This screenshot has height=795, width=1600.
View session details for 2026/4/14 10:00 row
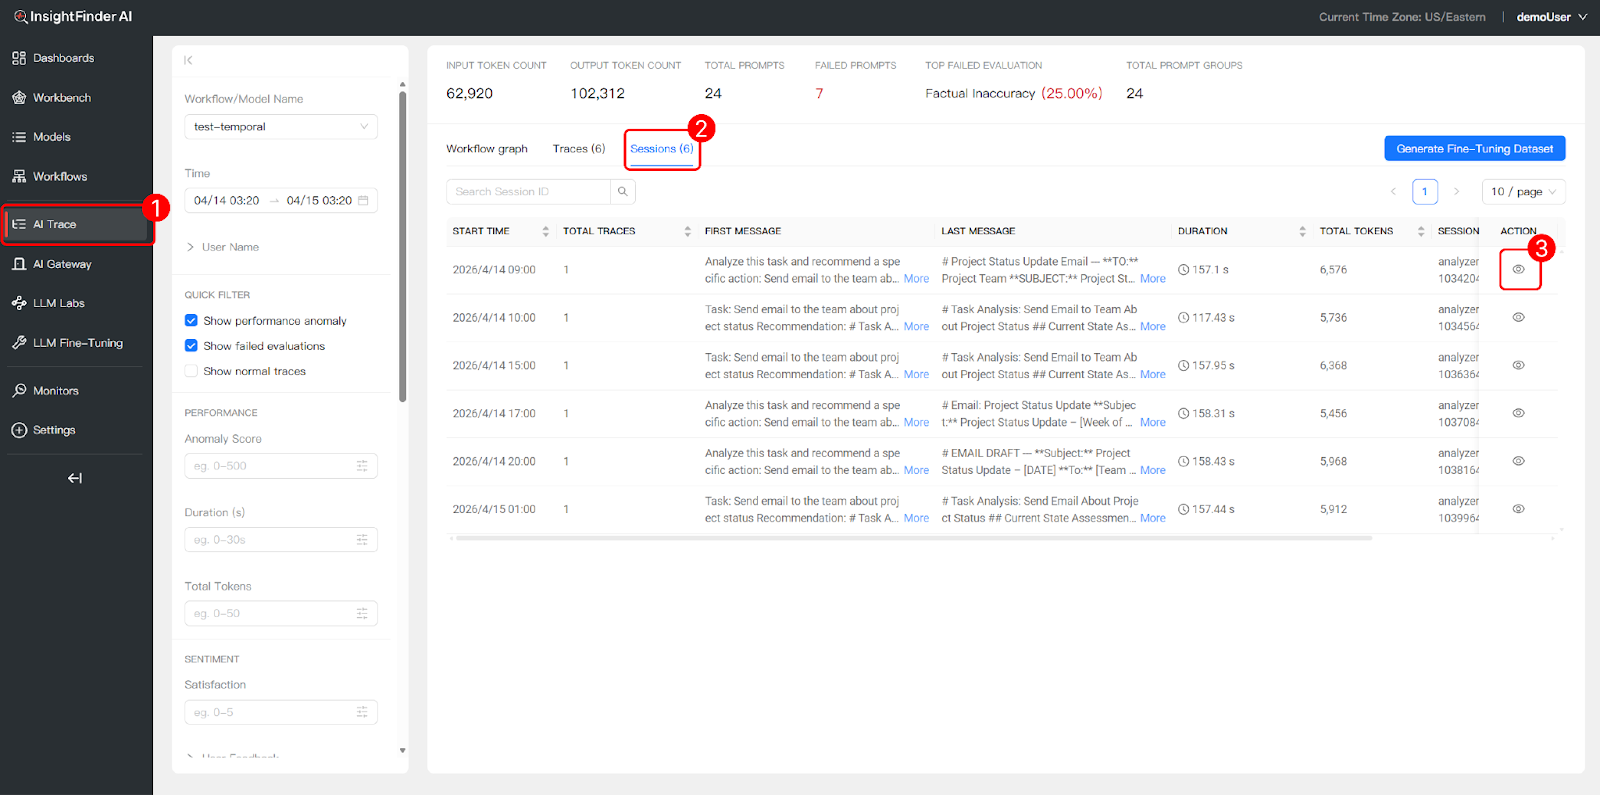point(1518,318)
